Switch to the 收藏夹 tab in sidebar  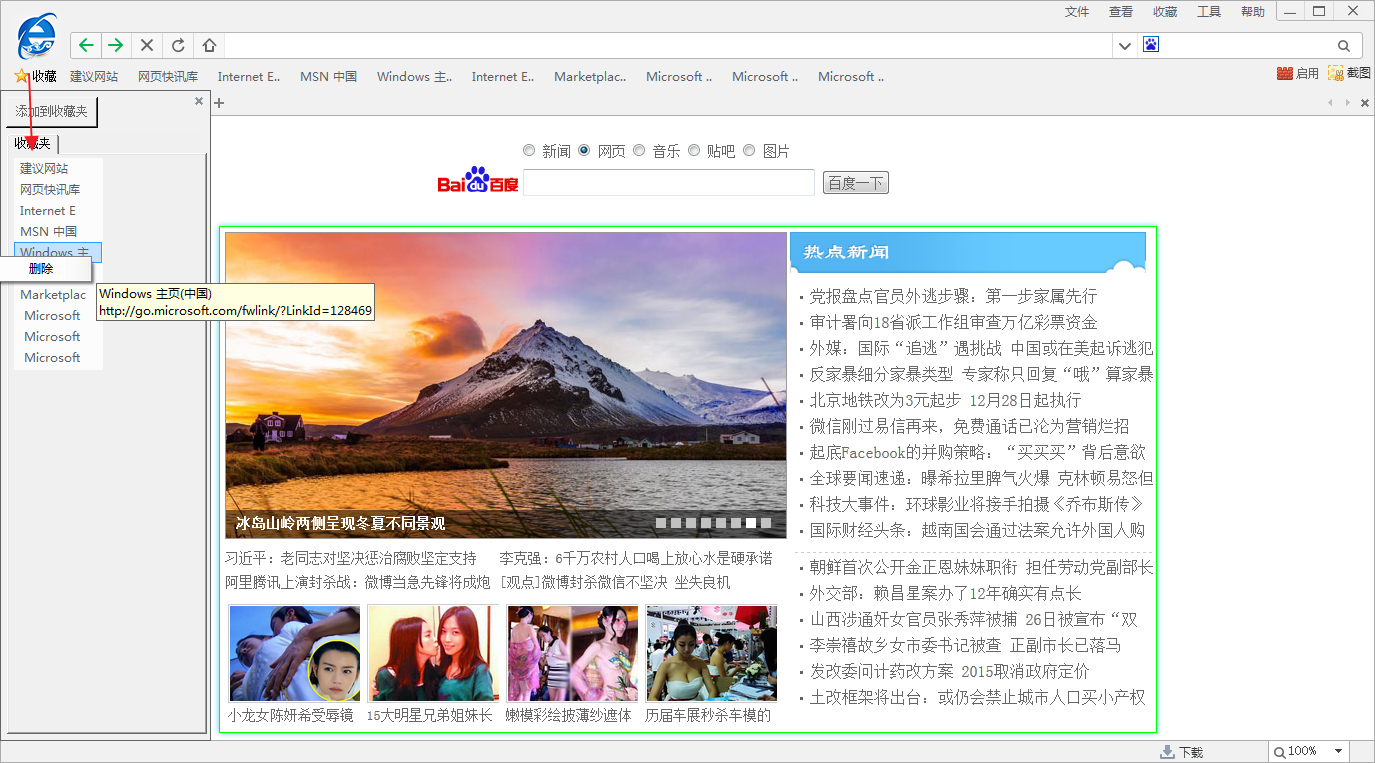[32, 144]
